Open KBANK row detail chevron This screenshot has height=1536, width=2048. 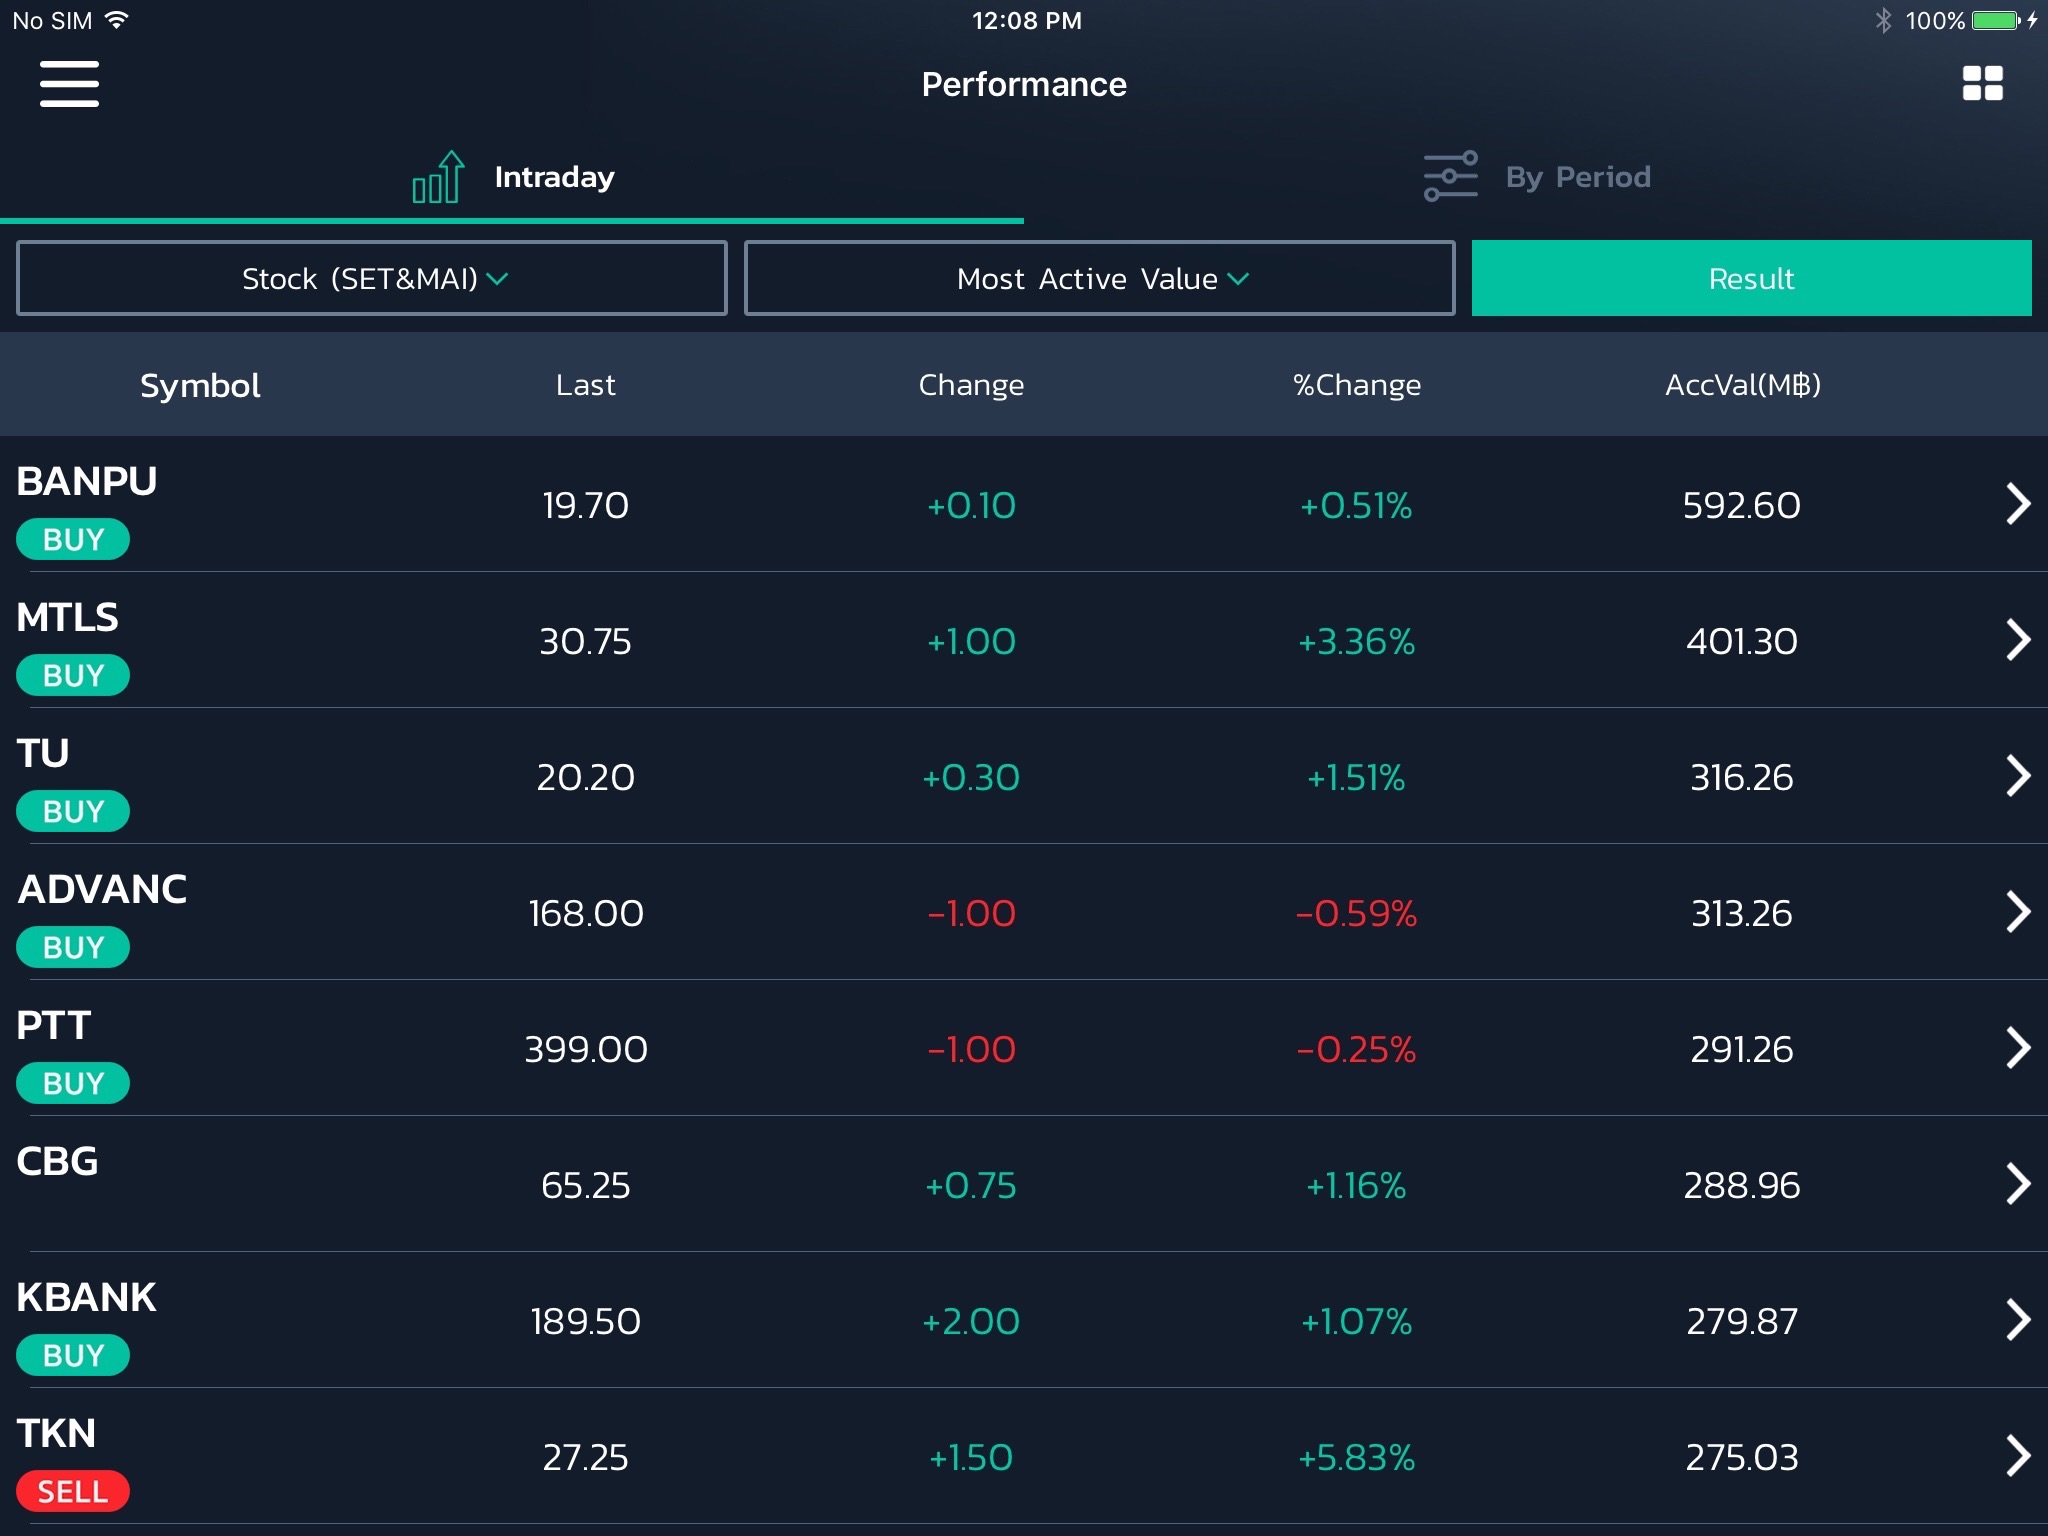click(x=2018, y=1320)
